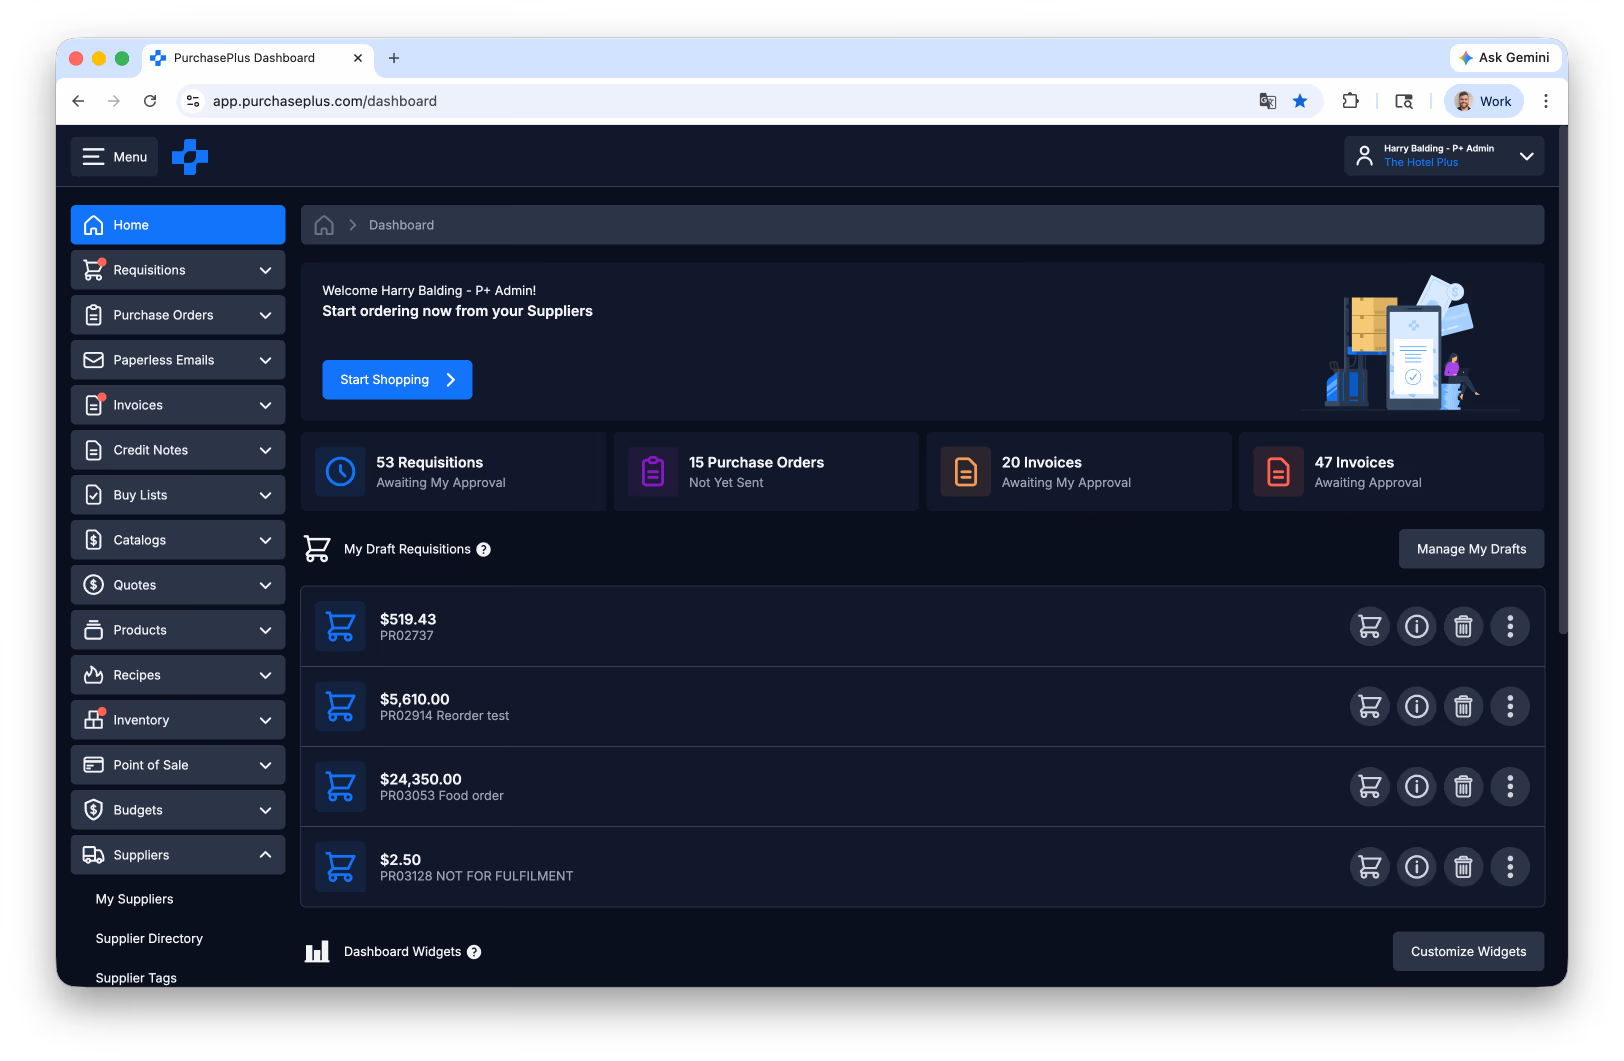Click the browser address bar
This screenshot has height=1061, width=1624.
[720, 101]
